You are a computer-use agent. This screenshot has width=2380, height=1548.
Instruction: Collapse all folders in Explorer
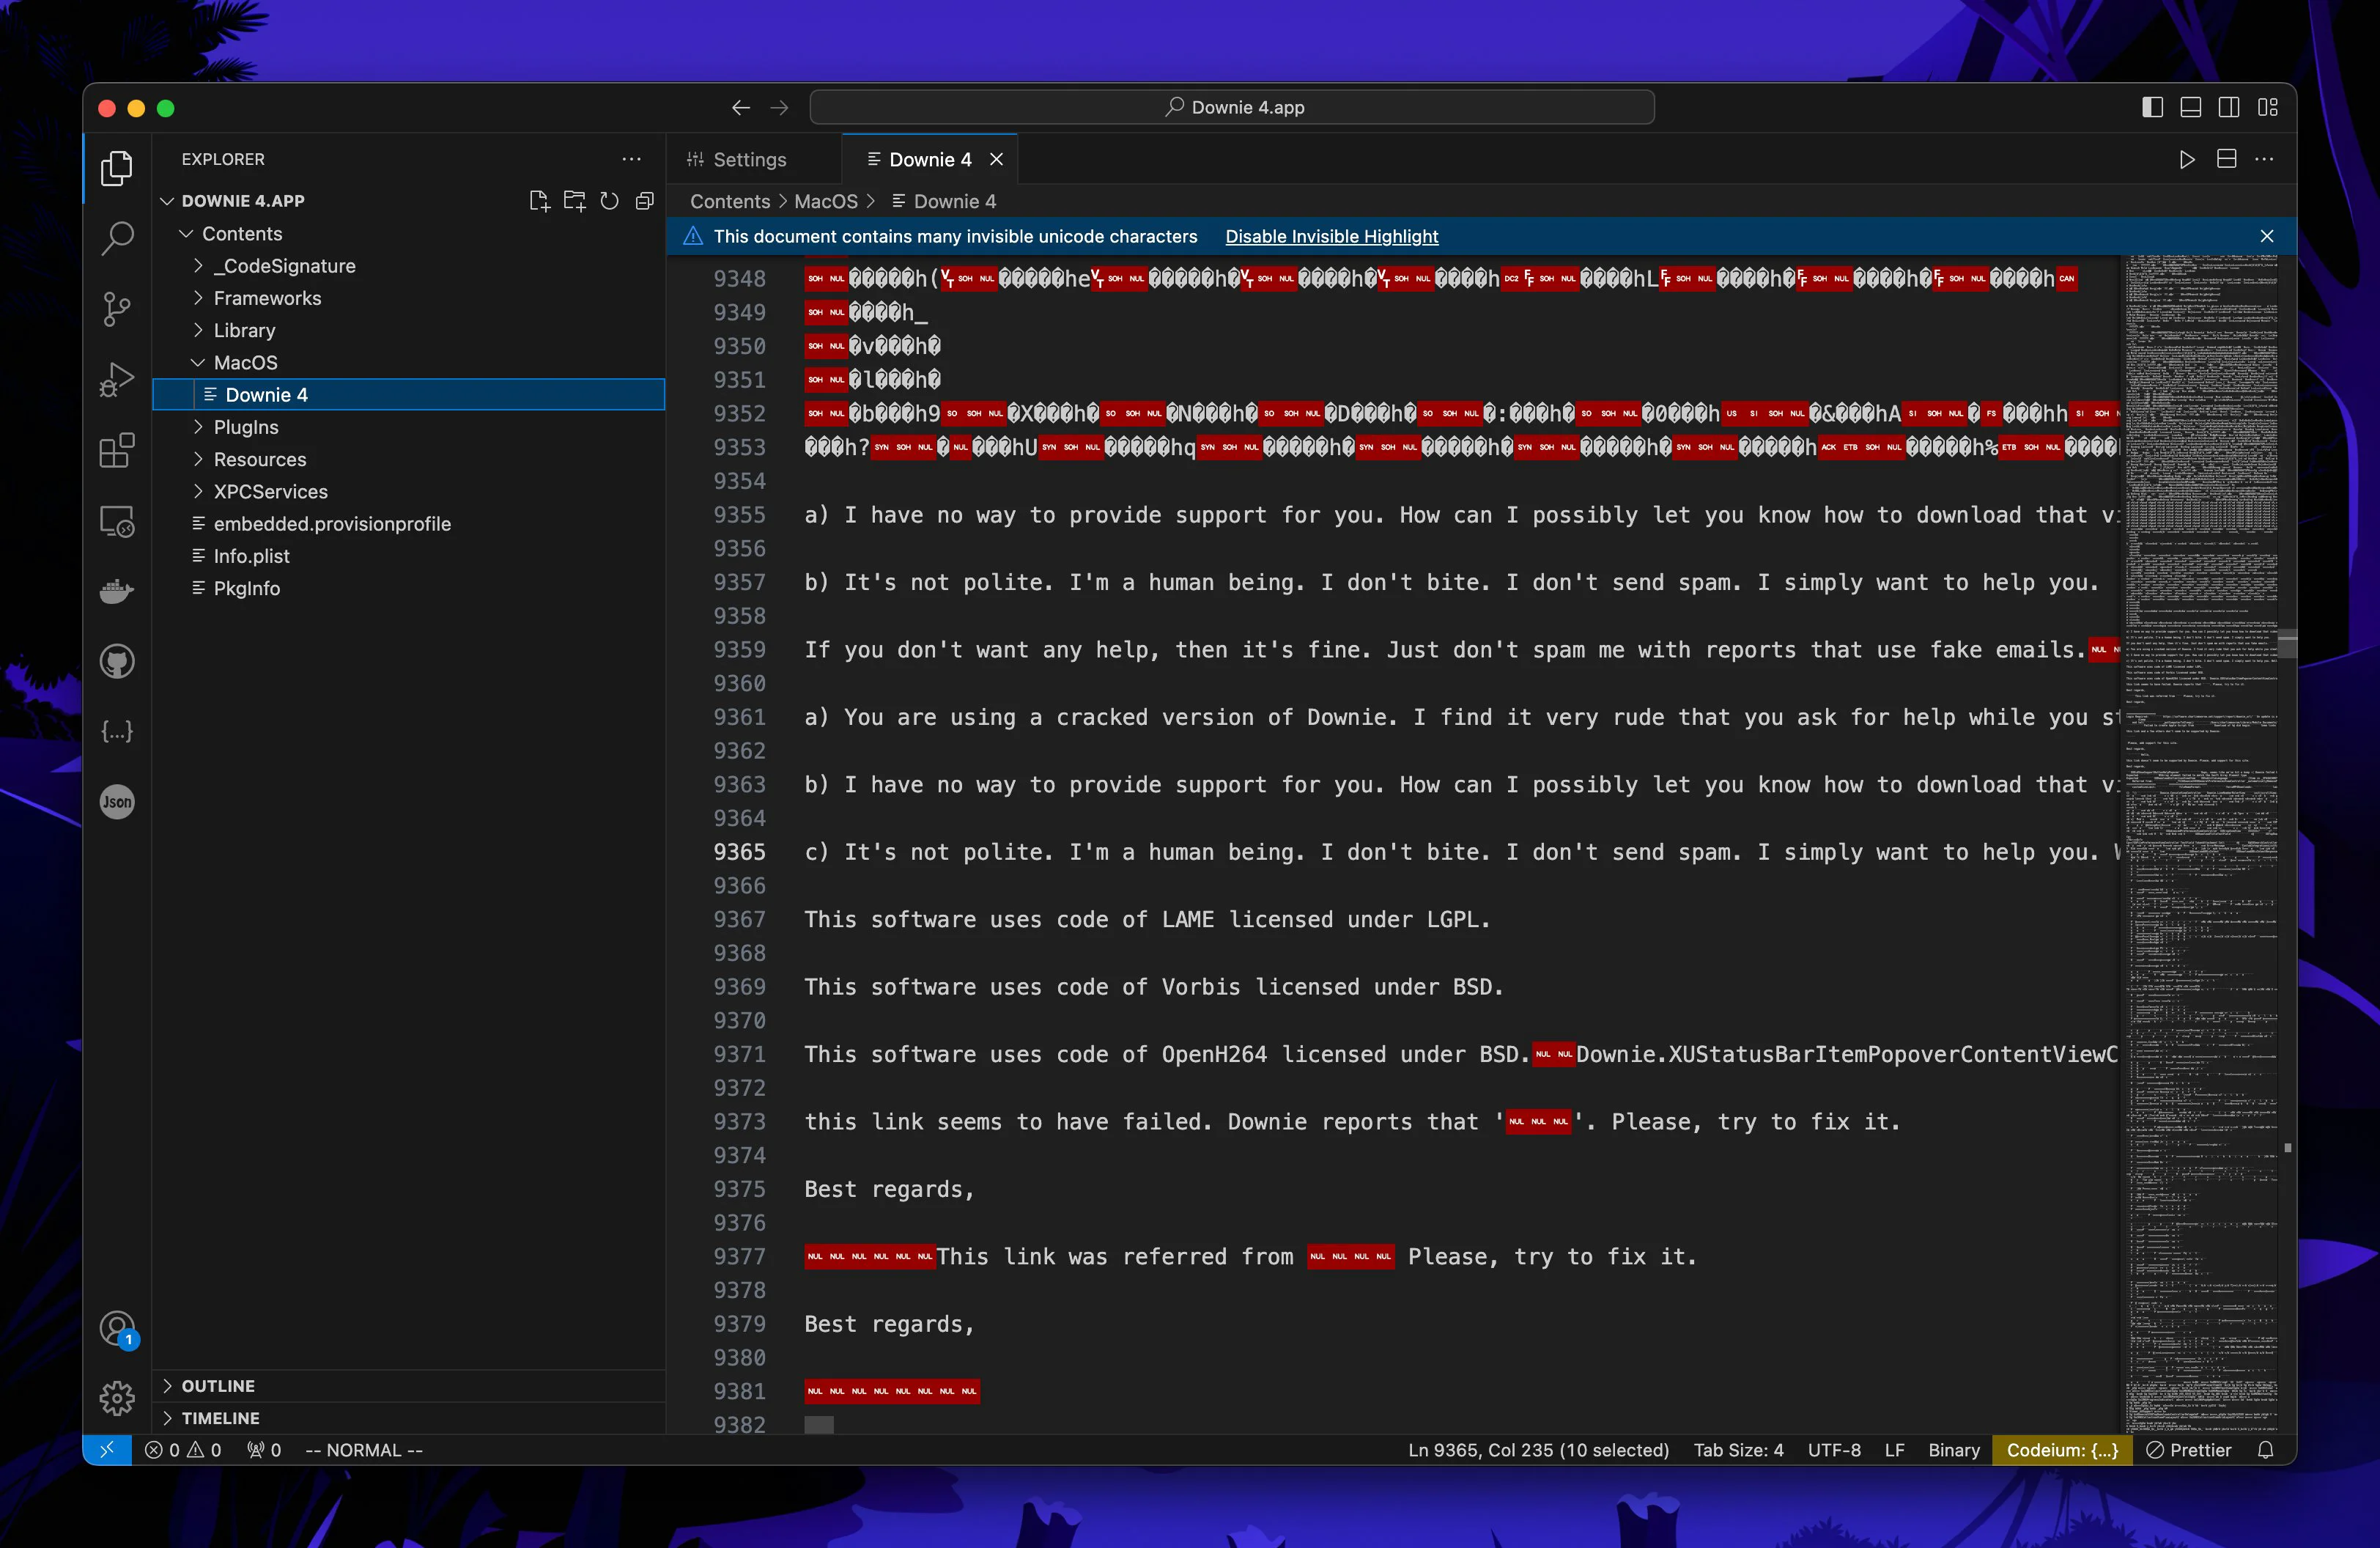pyautogui.click(x=645, y=201)
